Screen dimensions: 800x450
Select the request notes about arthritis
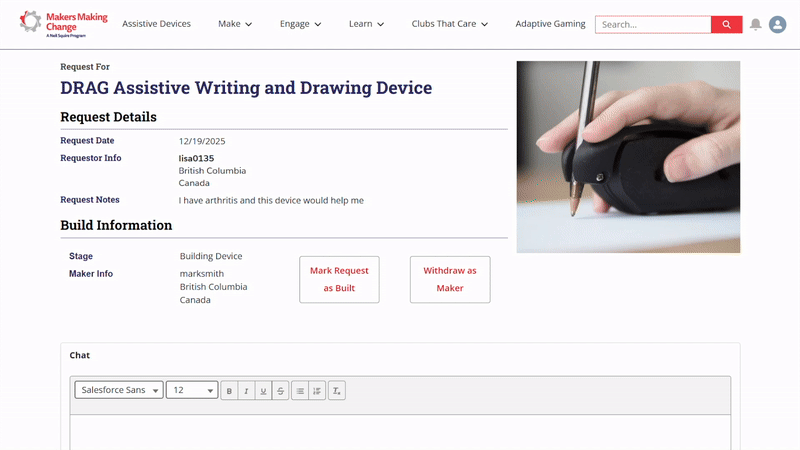pos(271,201)
